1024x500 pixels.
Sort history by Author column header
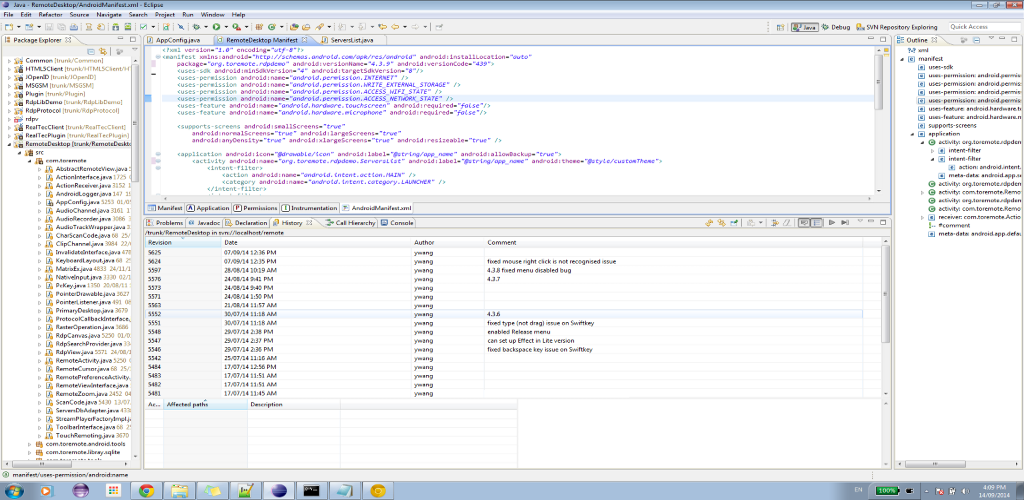point(448,242)
